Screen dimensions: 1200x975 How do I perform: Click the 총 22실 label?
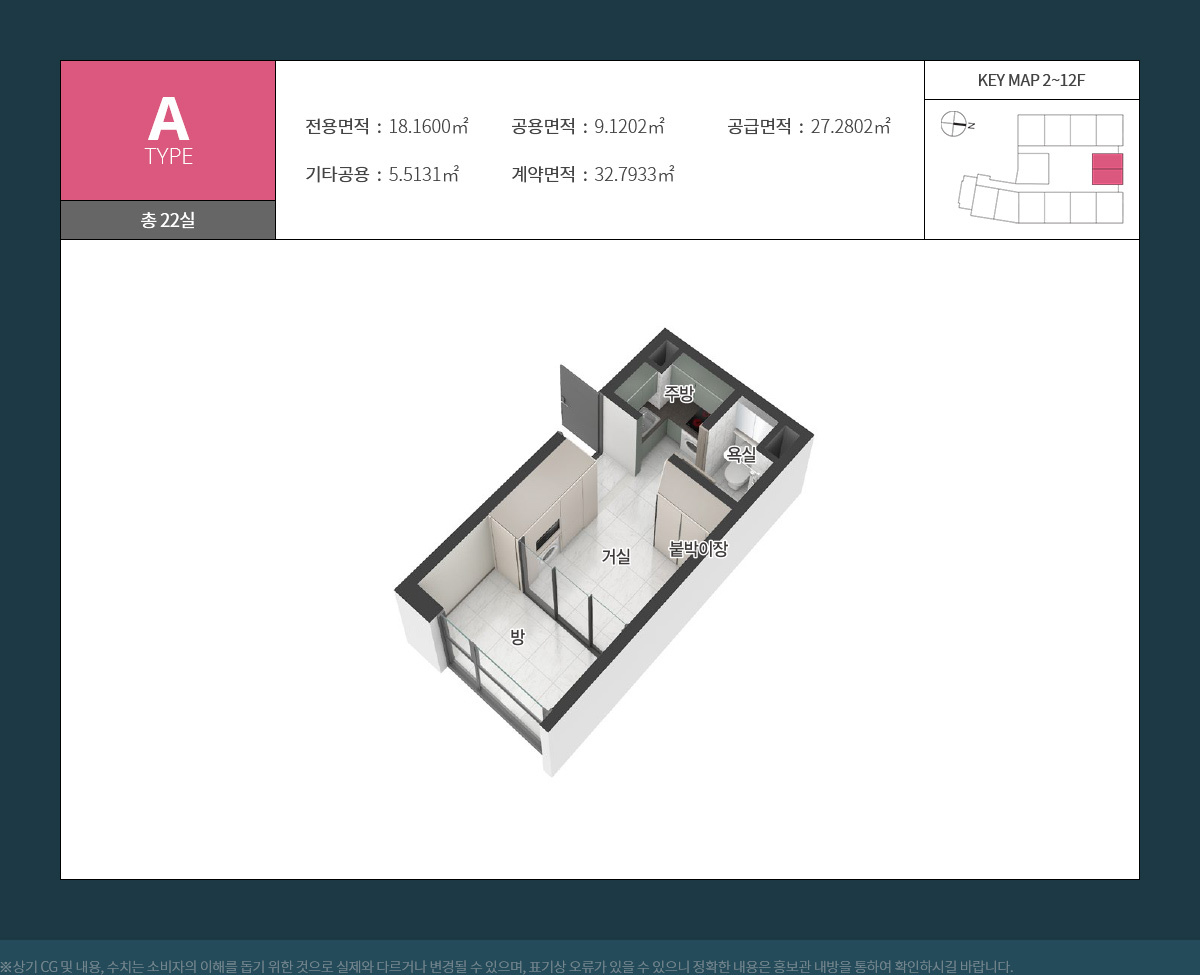(168, 220)
